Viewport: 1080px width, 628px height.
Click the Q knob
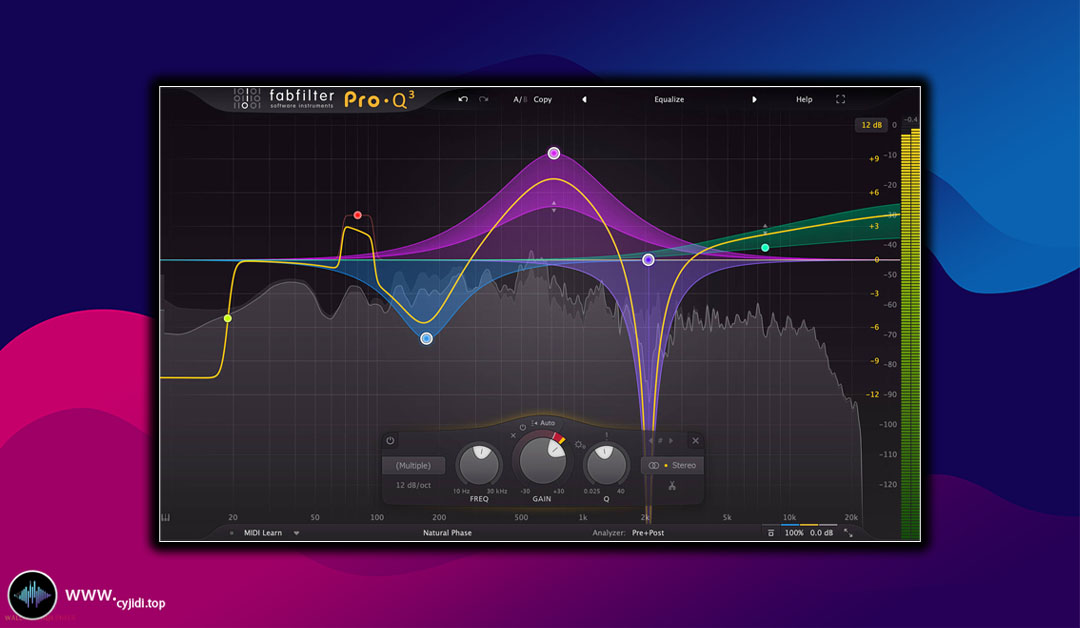(x=605, y=464)
